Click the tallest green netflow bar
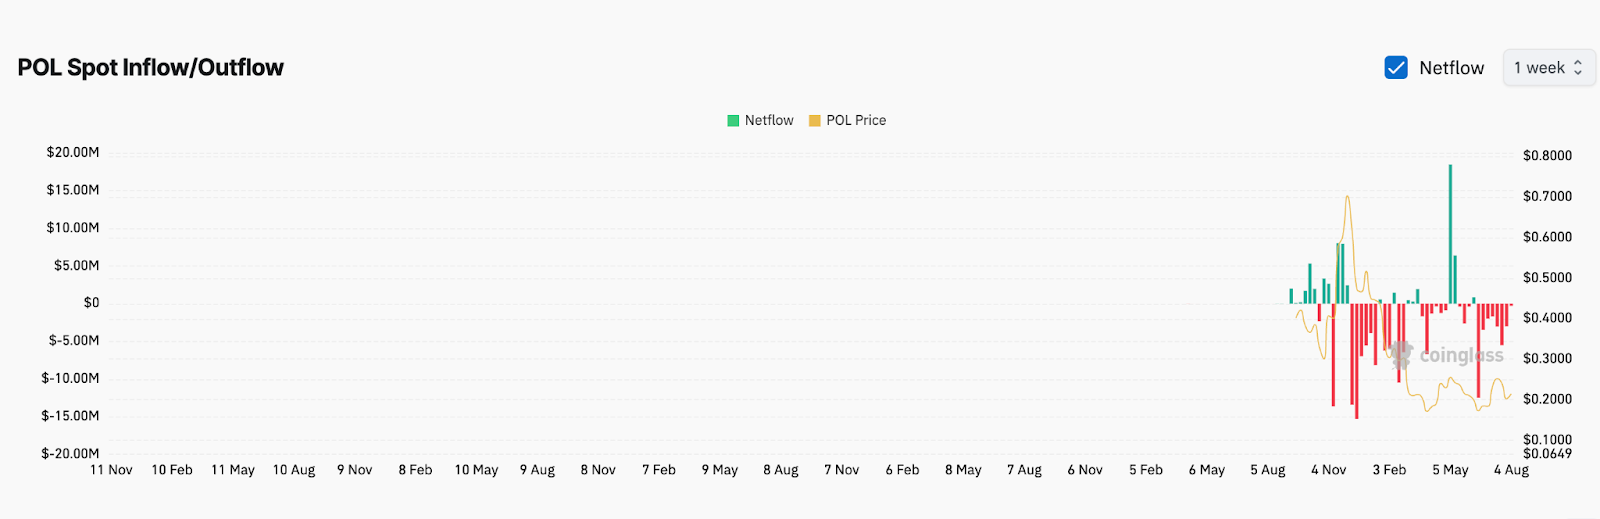 (x=1450, y=234)
